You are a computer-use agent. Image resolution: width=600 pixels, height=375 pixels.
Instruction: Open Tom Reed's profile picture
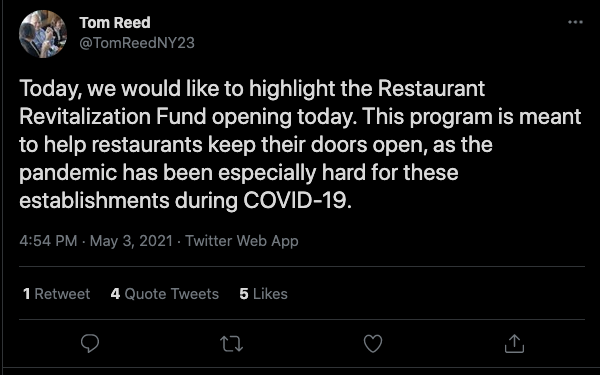point(43,34)
